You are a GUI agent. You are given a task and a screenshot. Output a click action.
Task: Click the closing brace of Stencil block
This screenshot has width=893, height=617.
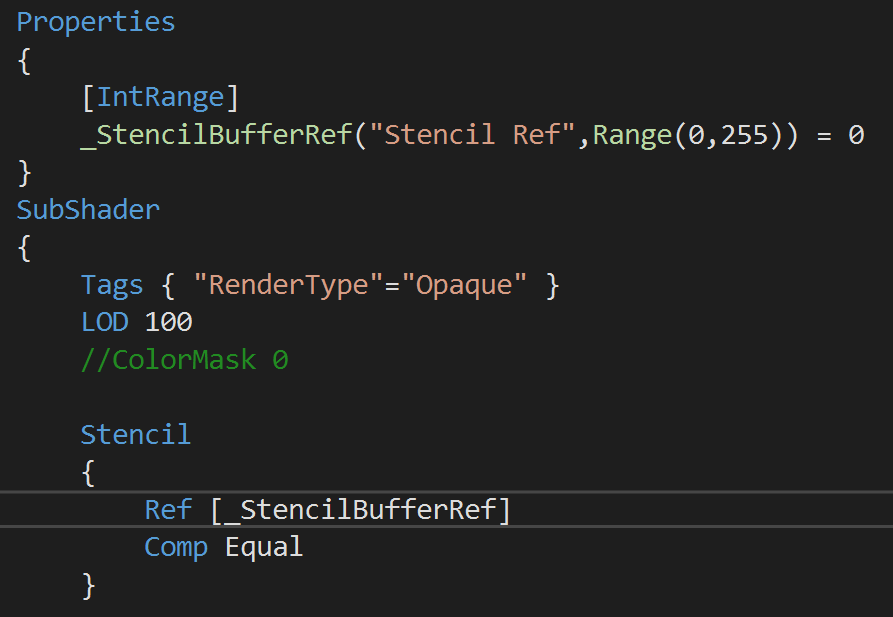click(88, 585)
